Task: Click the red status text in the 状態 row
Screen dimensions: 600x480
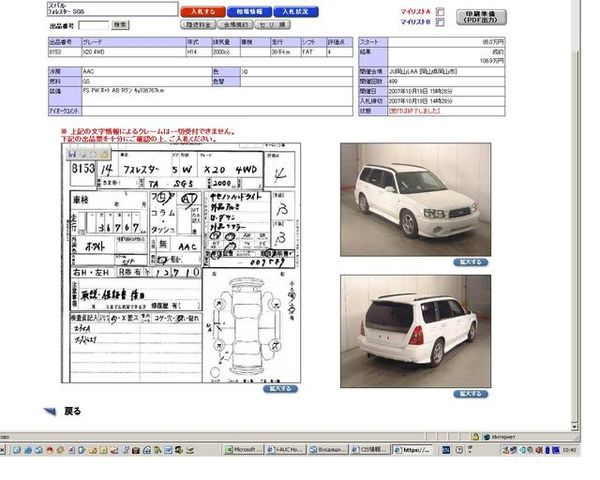Action: (x=414, y=111)
